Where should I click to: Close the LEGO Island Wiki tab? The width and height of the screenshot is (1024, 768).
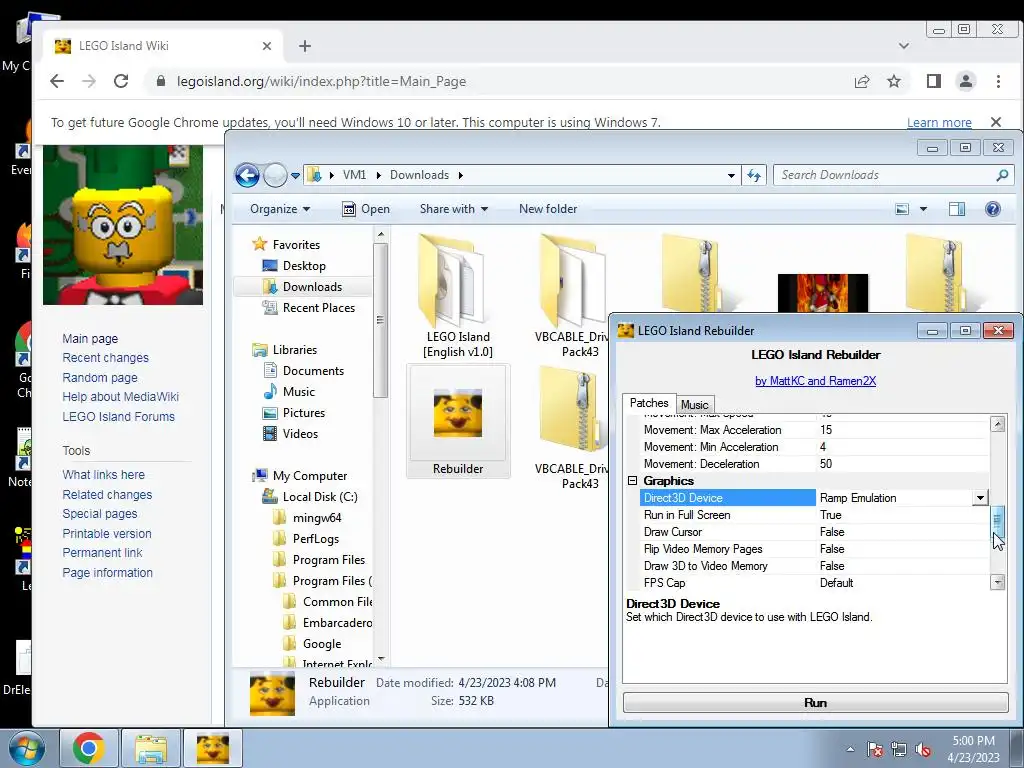pos(266,46)
